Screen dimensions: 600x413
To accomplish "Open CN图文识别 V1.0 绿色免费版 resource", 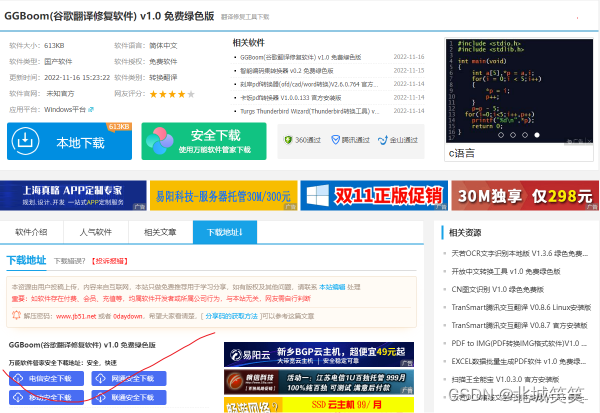I will pyautogui.click(x=497, y=289).
